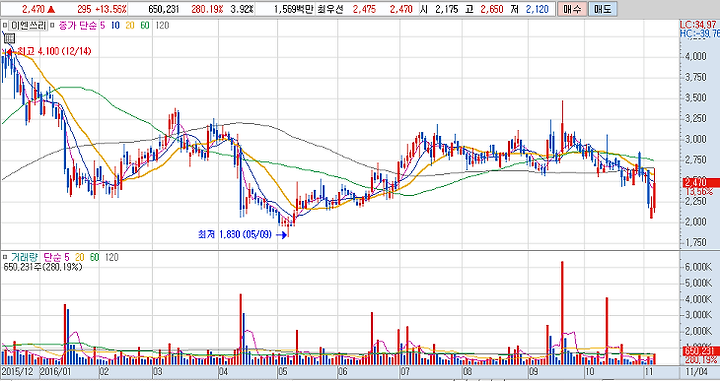Click the 4,000K volume axis label

(699, 299)
